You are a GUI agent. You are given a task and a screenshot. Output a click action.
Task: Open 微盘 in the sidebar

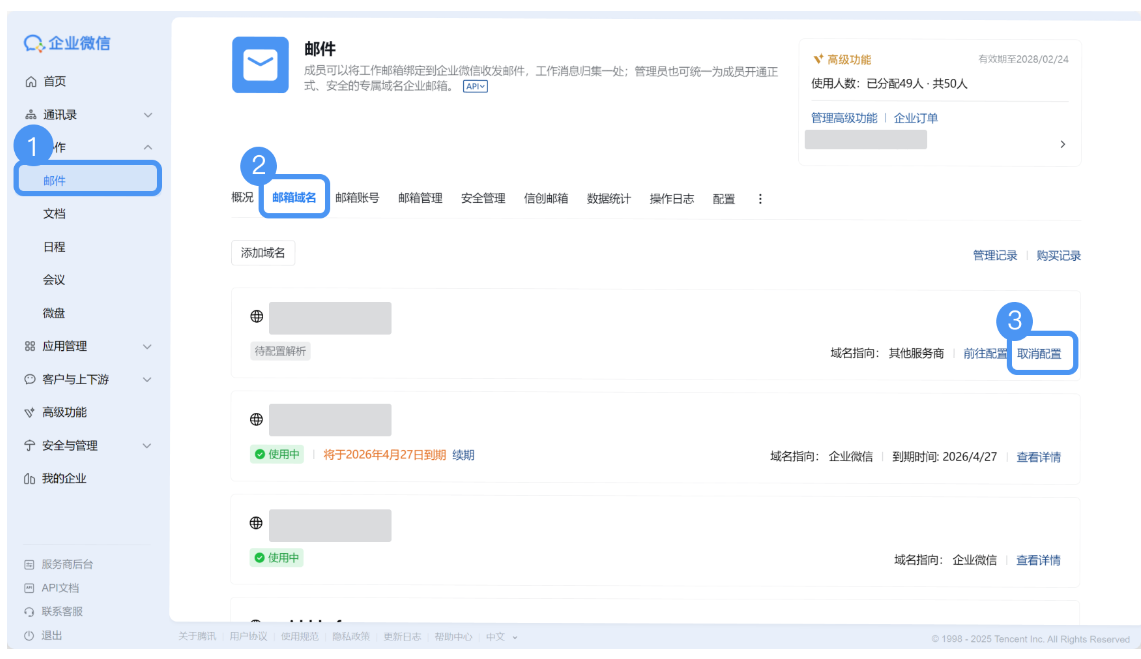click(53, 312)
